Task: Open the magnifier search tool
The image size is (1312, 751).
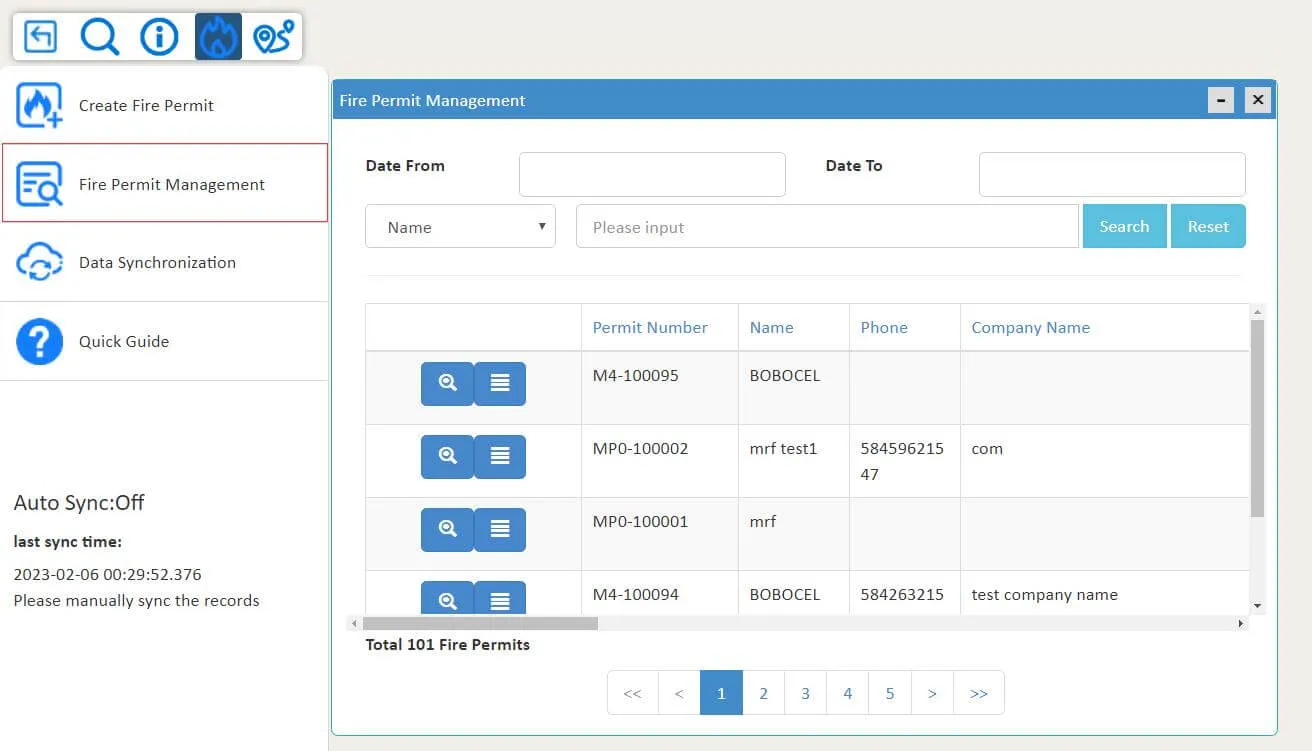Action: click(100, 37)
